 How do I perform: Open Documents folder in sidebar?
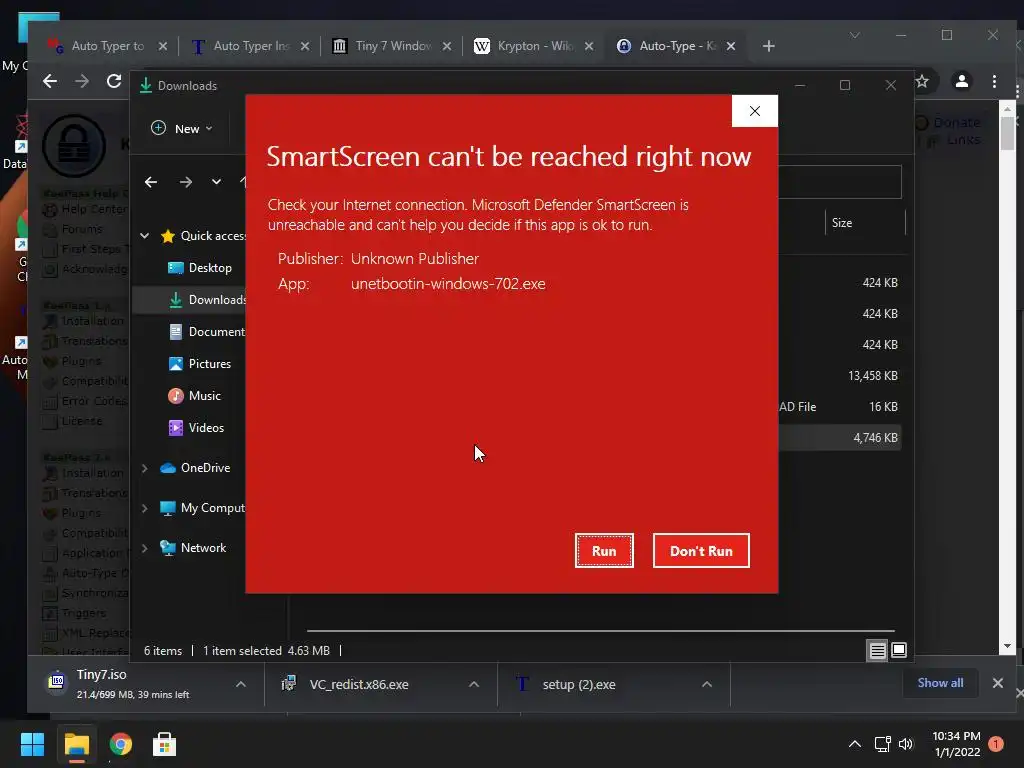tap(206, 332)
